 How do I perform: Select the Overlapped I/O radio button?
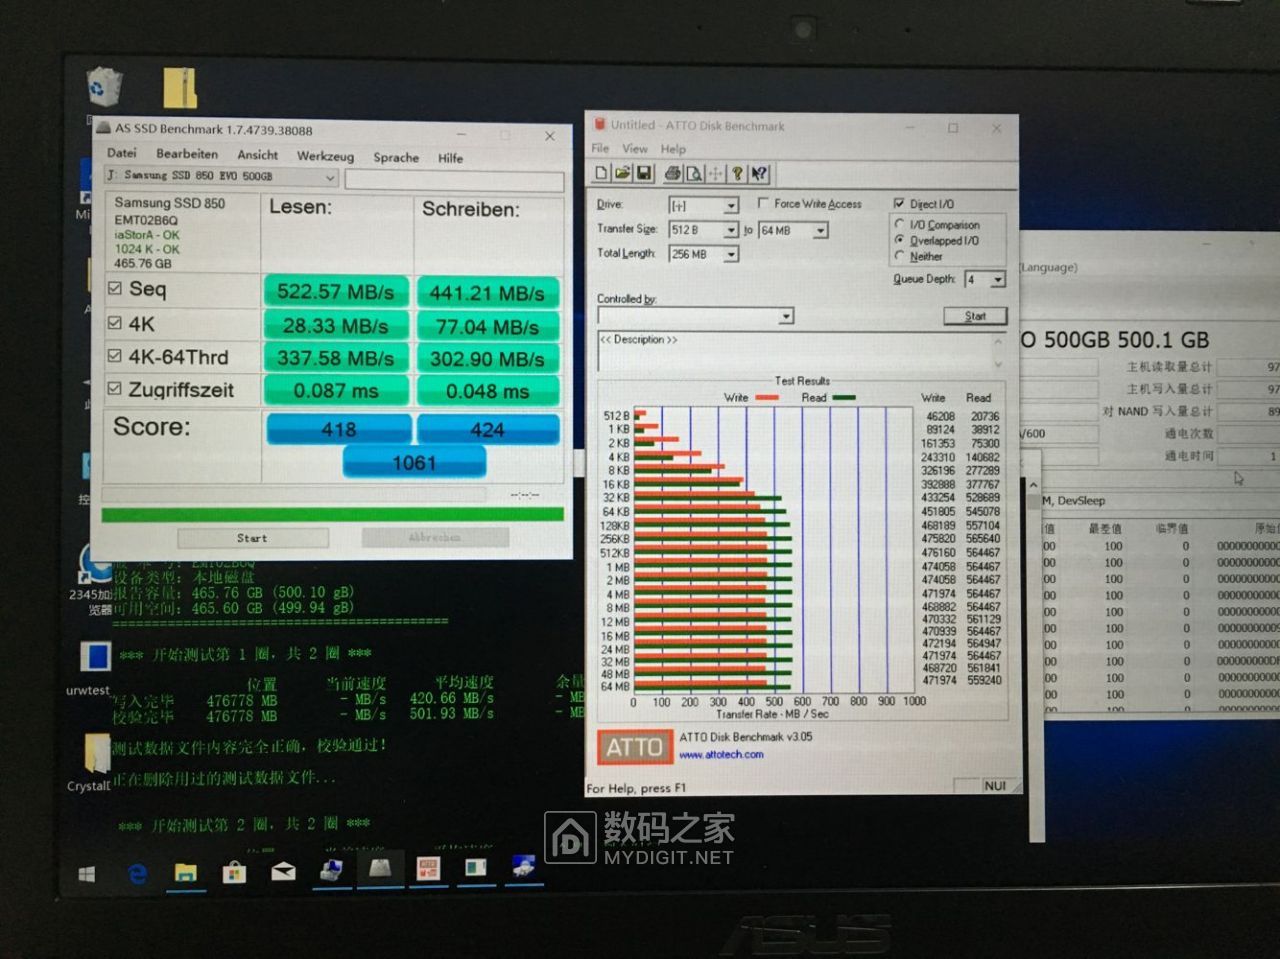point(900,240)
